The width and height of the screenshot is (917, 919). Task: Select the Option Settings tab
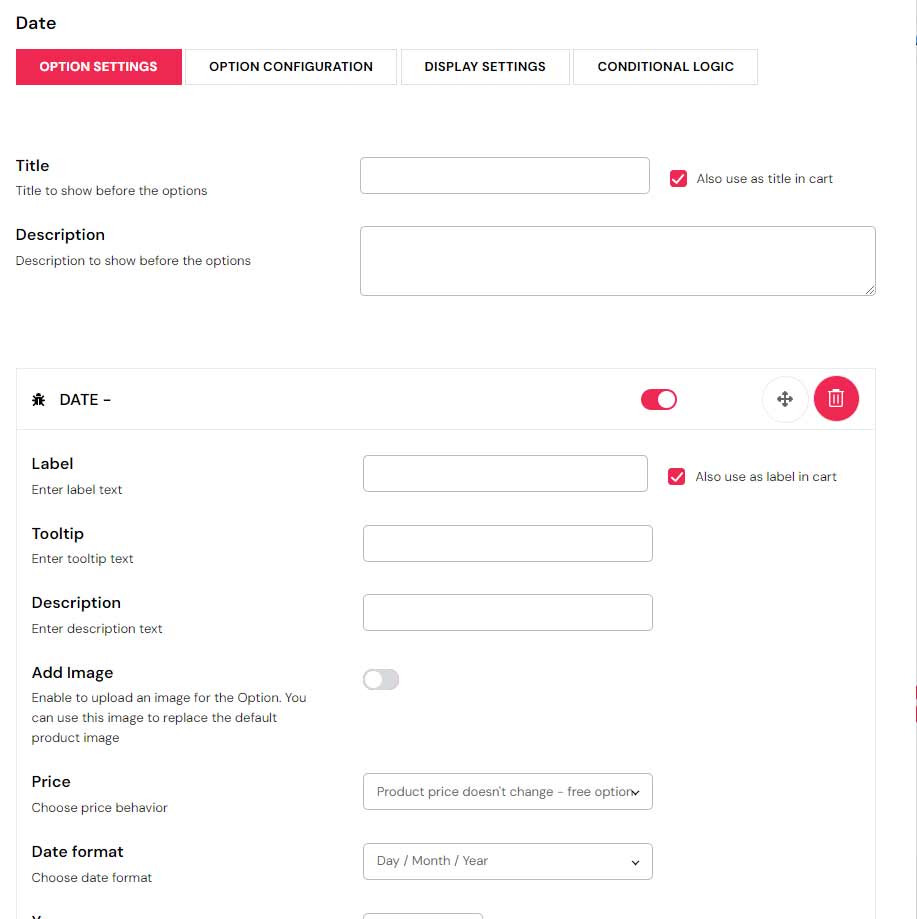98,67
